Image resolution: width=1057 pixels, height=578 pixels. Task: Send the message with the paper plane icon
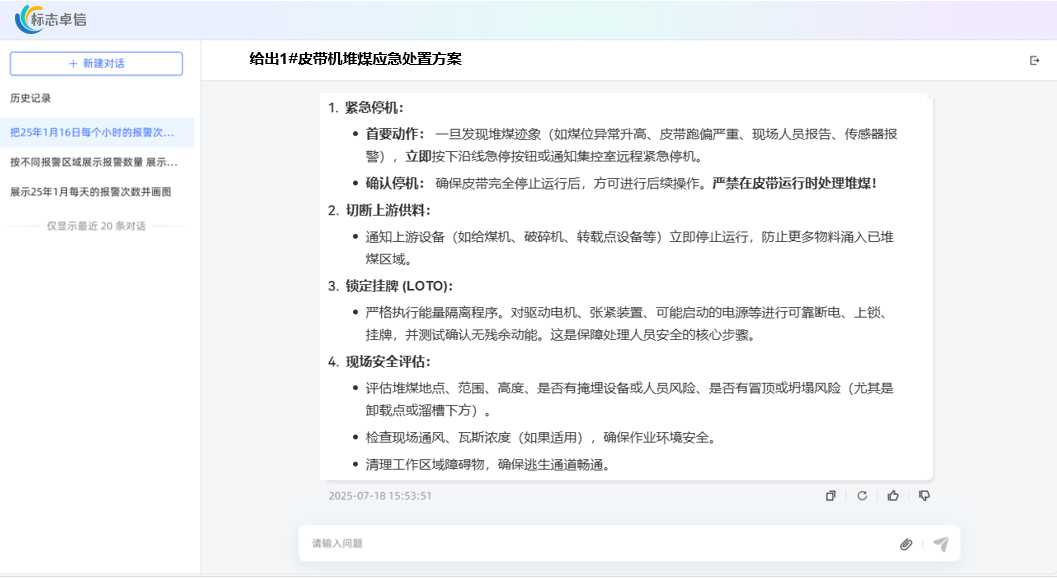coord(940,544)
